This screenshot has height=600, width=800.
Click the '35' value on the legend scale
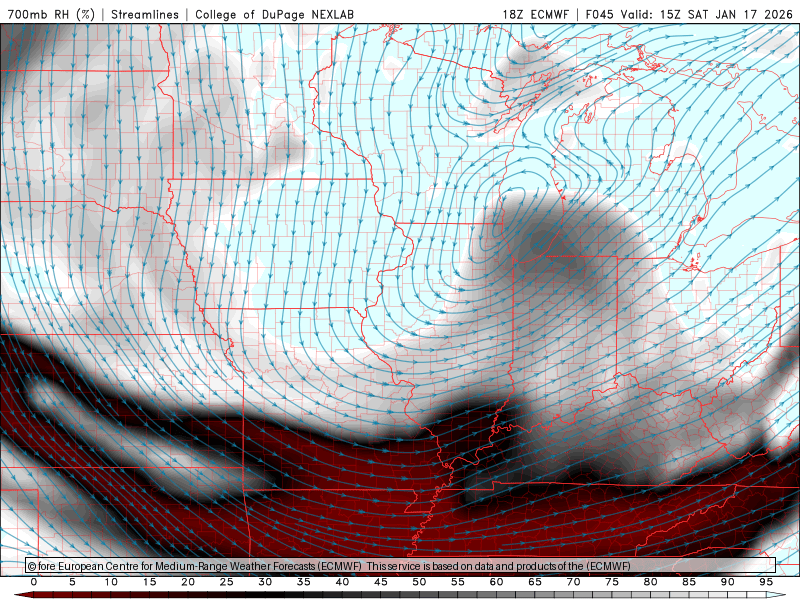(304, 582)
